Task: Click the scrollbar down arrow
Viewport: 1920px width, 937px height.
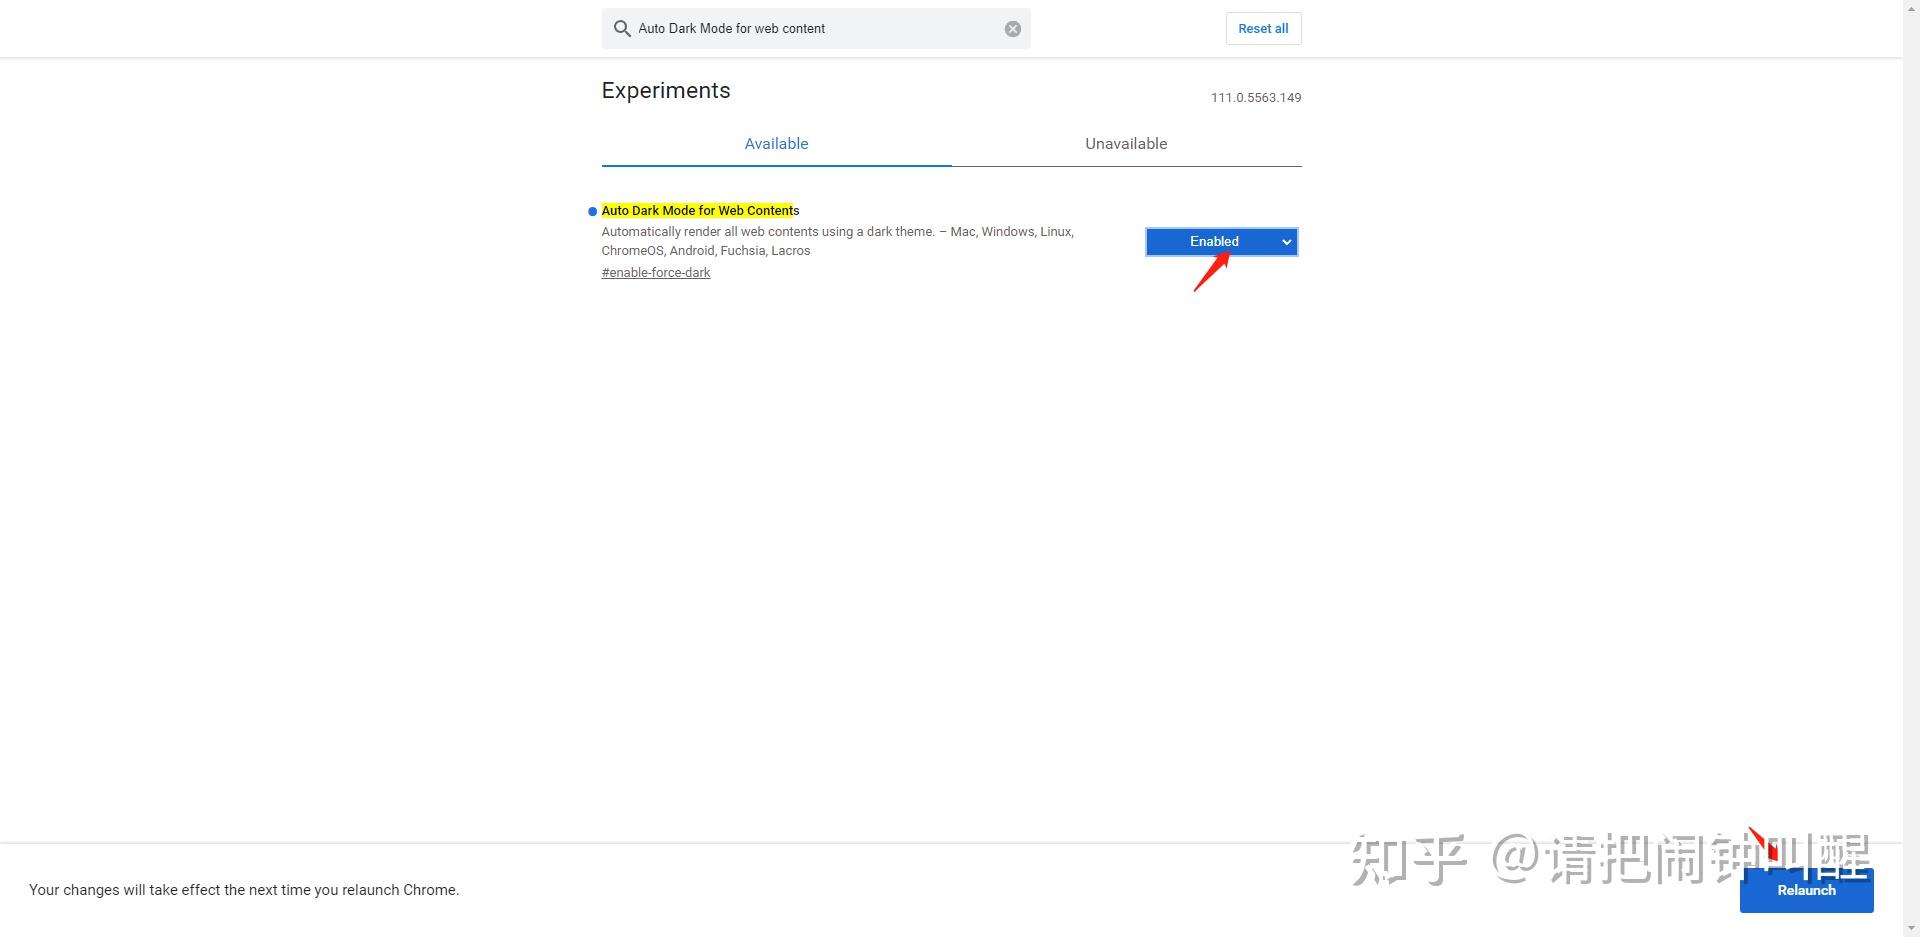Action: tap(1911, 929)
